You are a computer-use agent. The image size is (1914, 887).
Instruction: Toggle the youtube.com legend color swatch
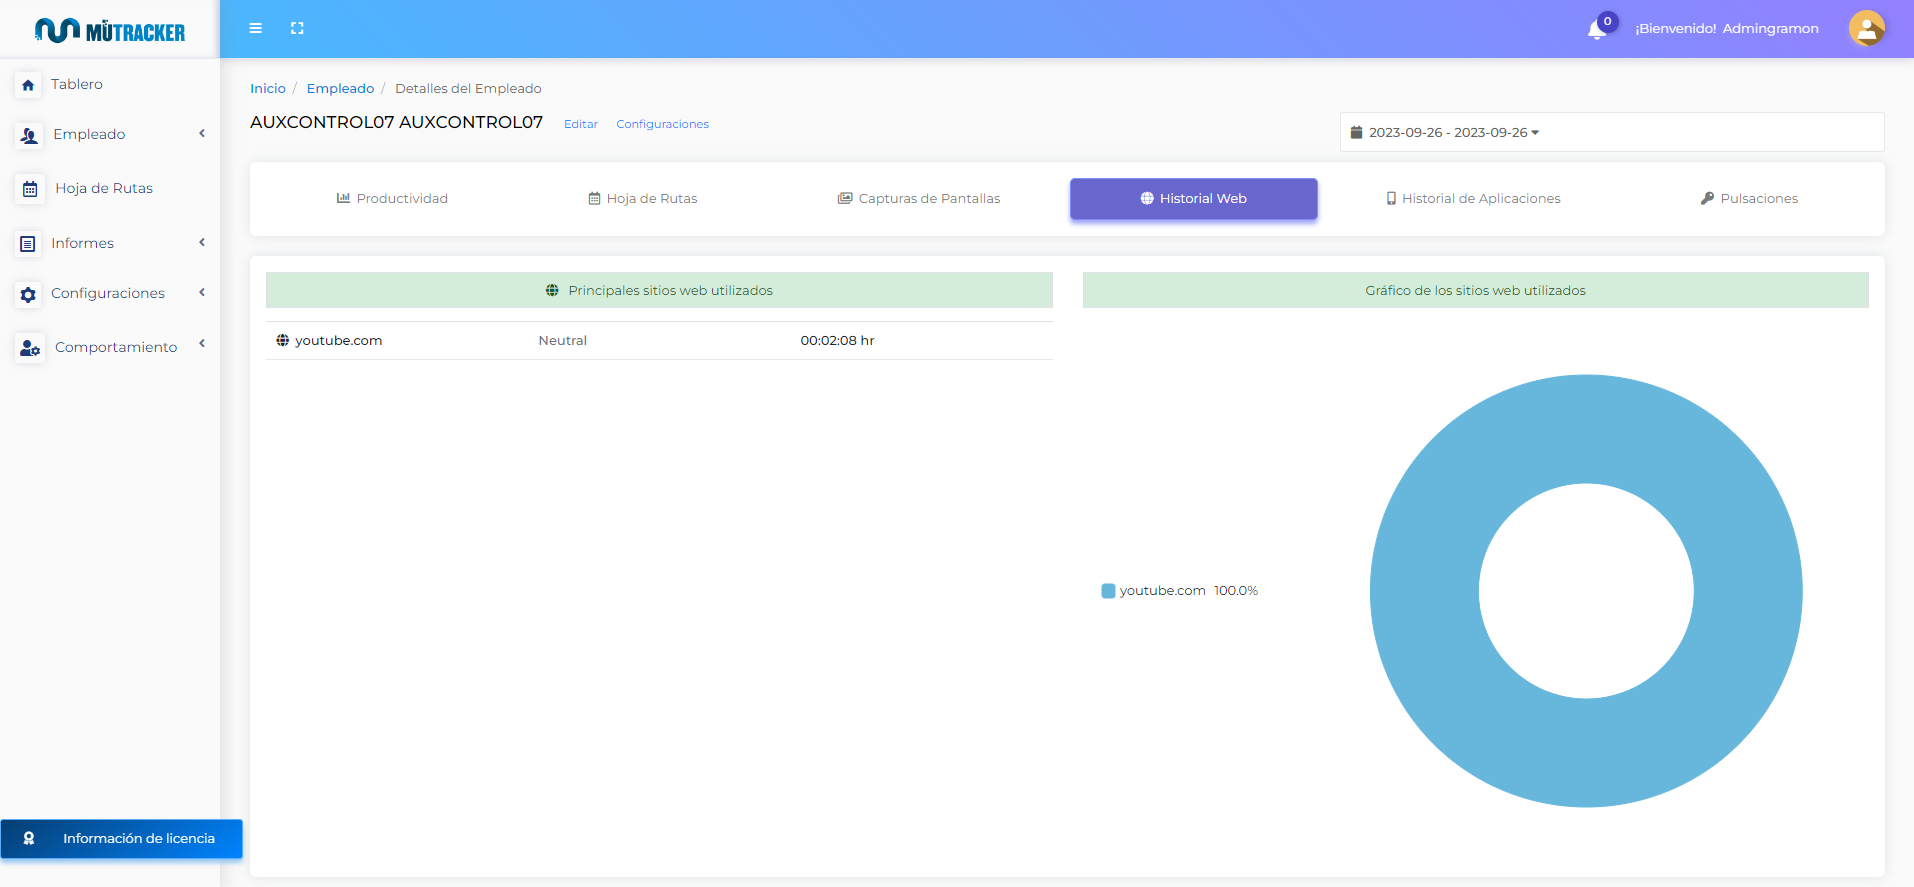point(1108,591)
